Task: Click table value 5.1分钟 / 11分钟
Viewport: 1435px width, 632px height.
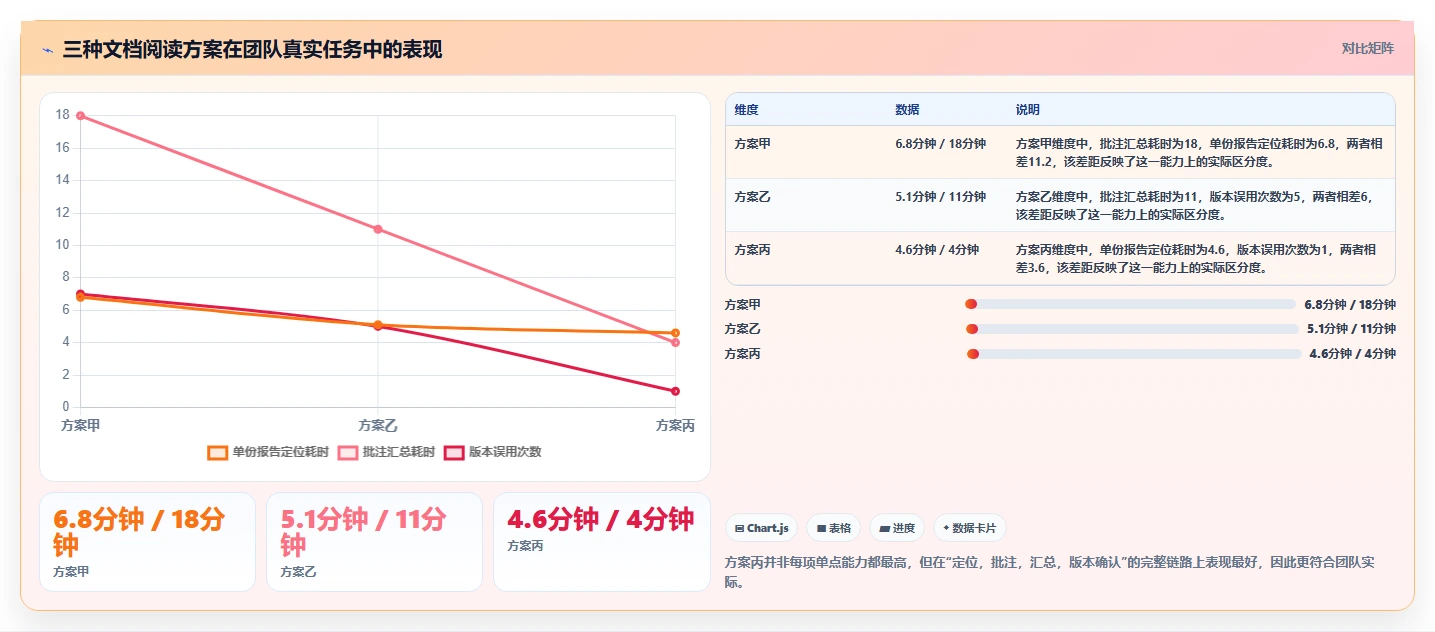Action: [x=940, y=197]
